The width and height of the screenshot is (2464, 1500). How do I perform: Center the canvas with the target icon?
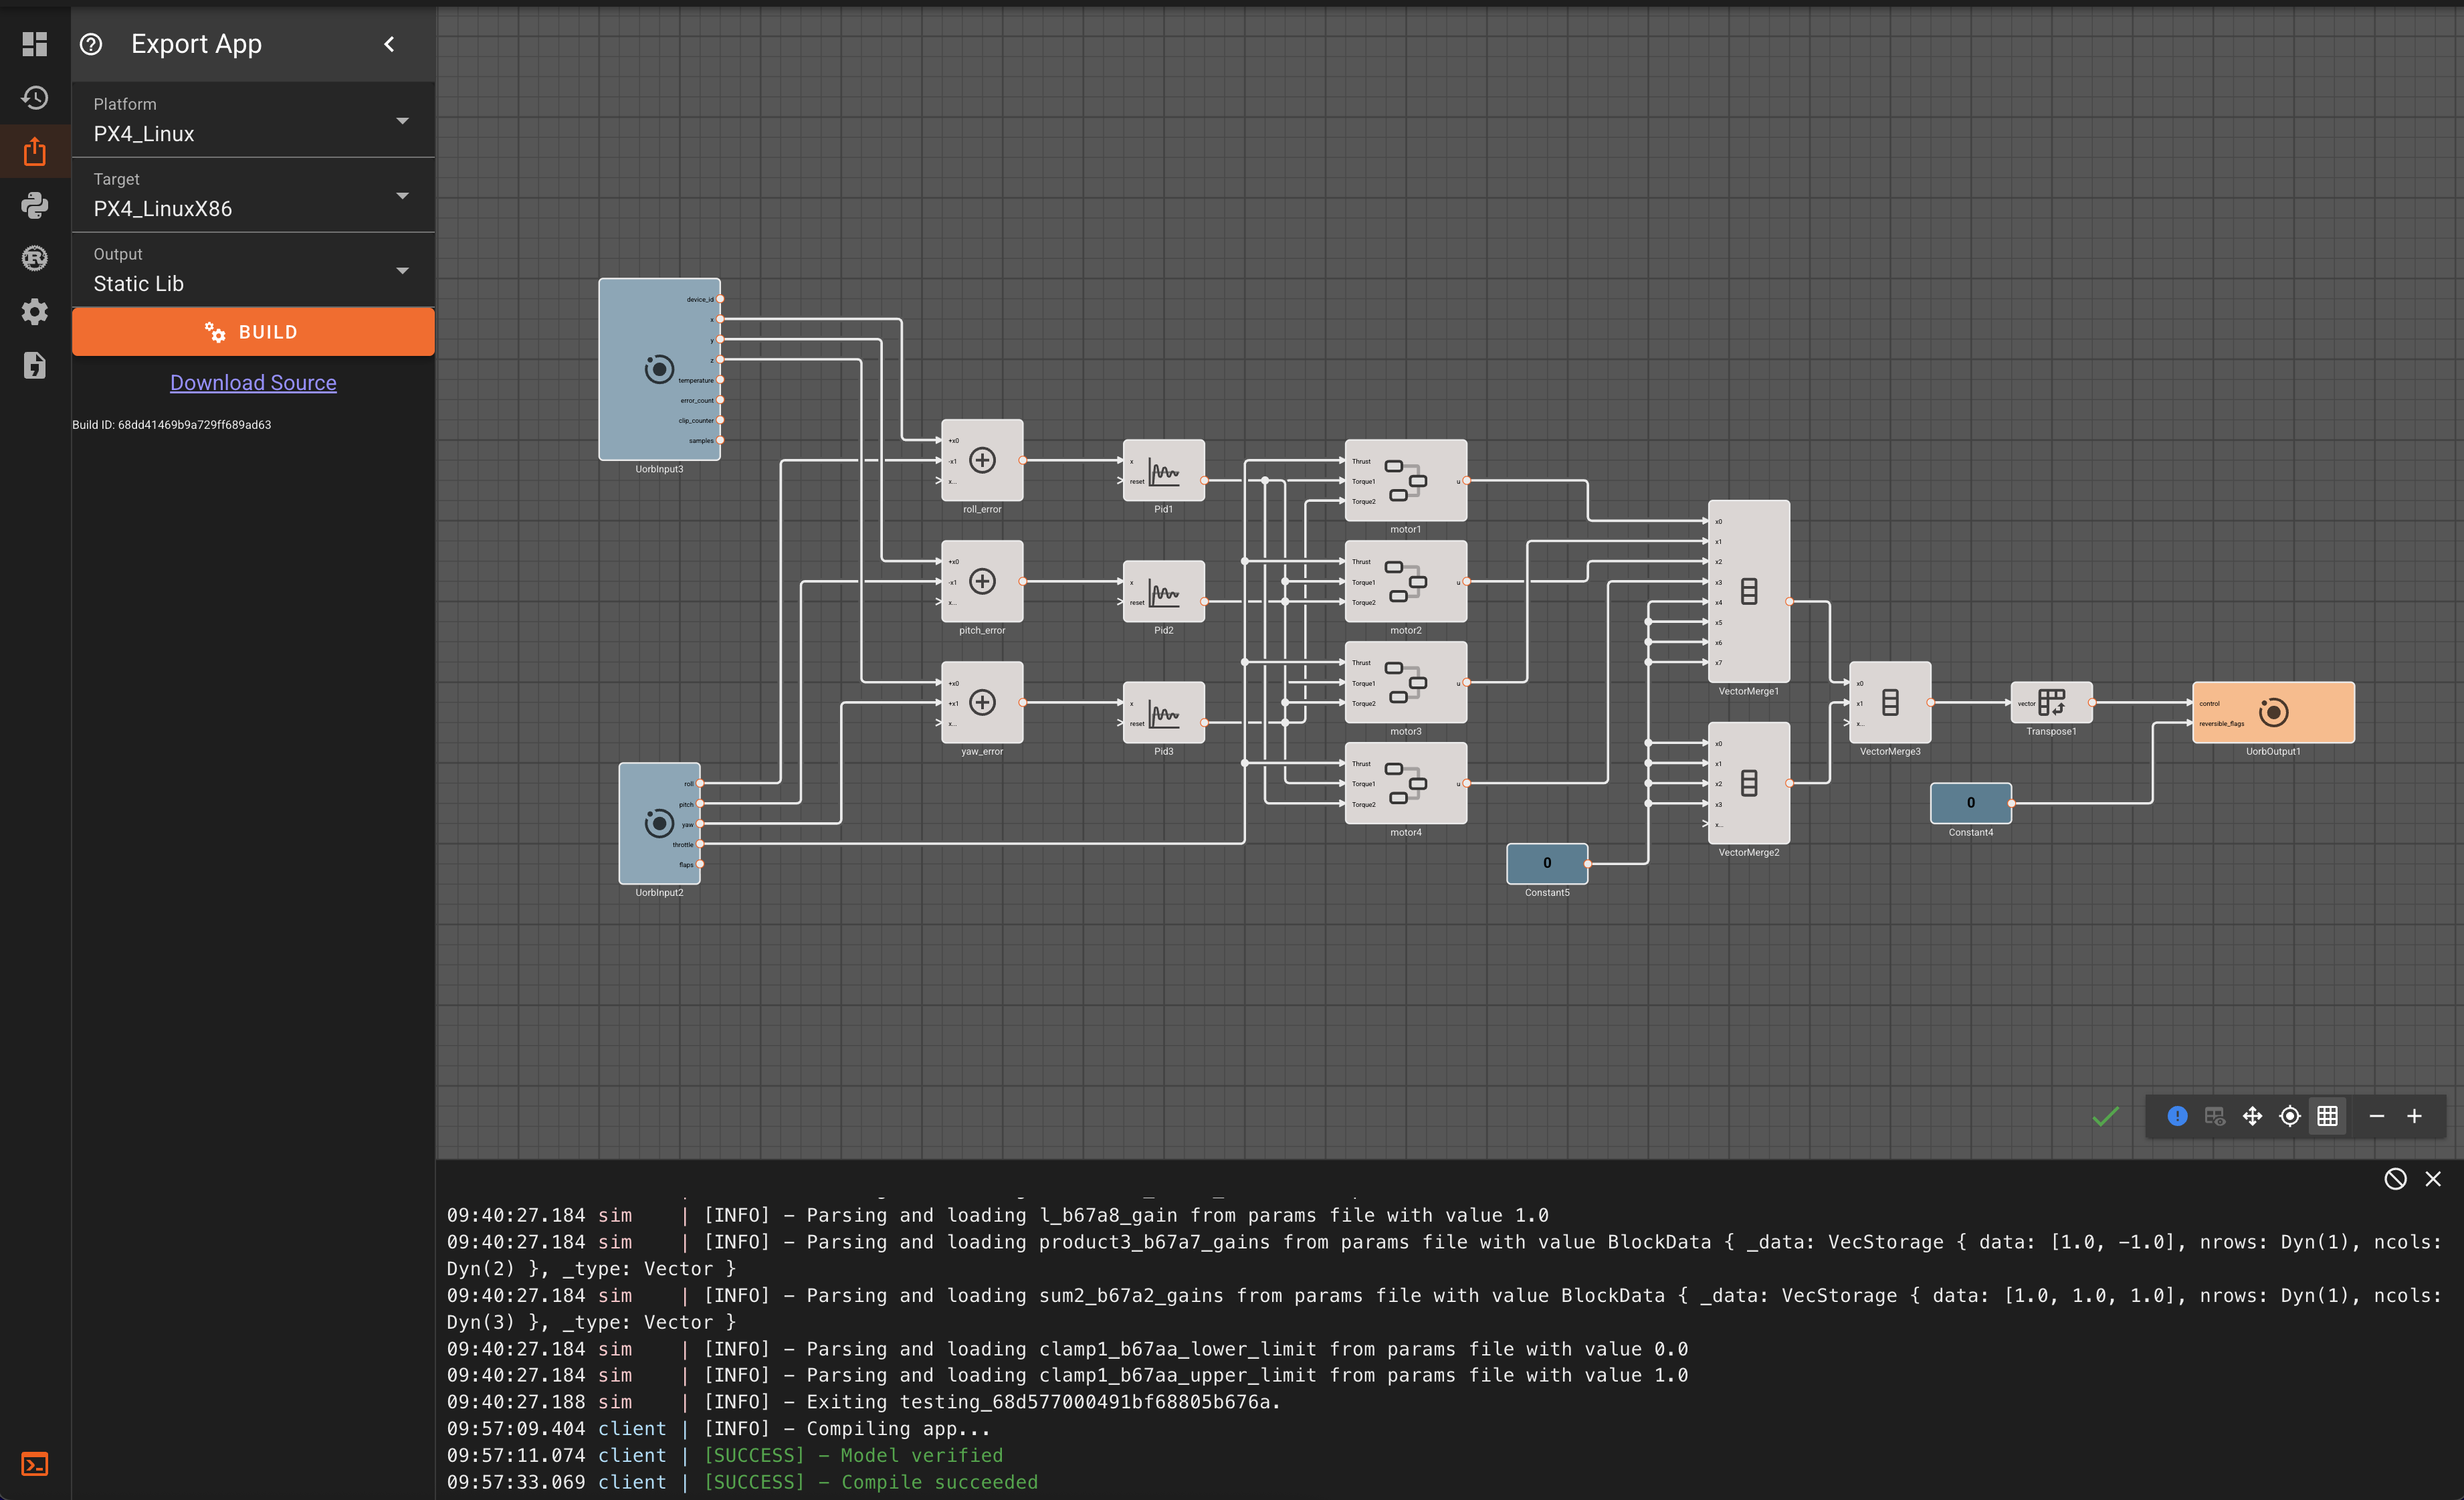tap(2290, 1116)
